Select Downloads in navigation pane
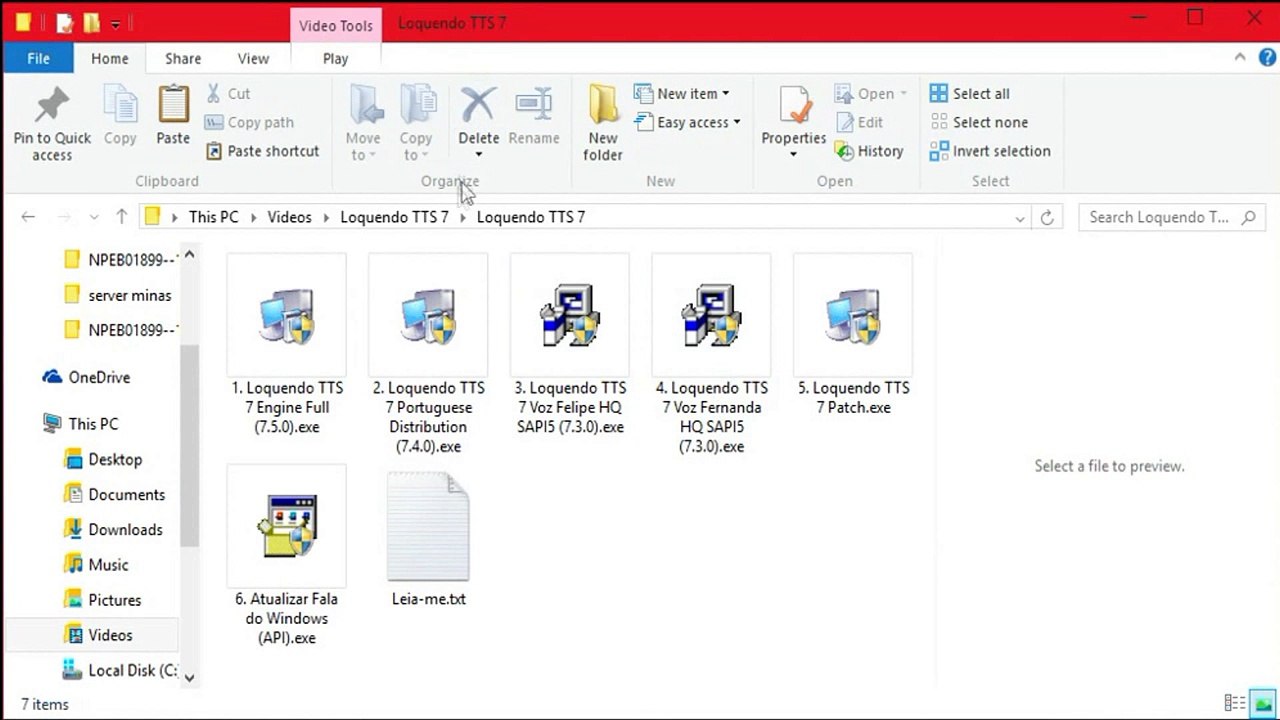Image resolution: width=1280 pixels, height=720 pixels. pos(125,530)
